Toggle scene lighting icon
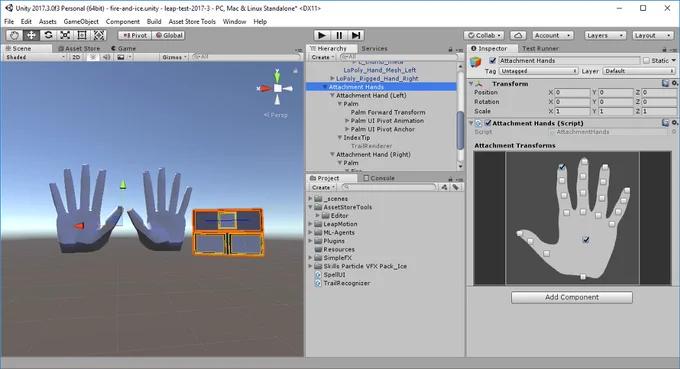The image size is (680, 369). pyautogui.click(x=92, y=57)
